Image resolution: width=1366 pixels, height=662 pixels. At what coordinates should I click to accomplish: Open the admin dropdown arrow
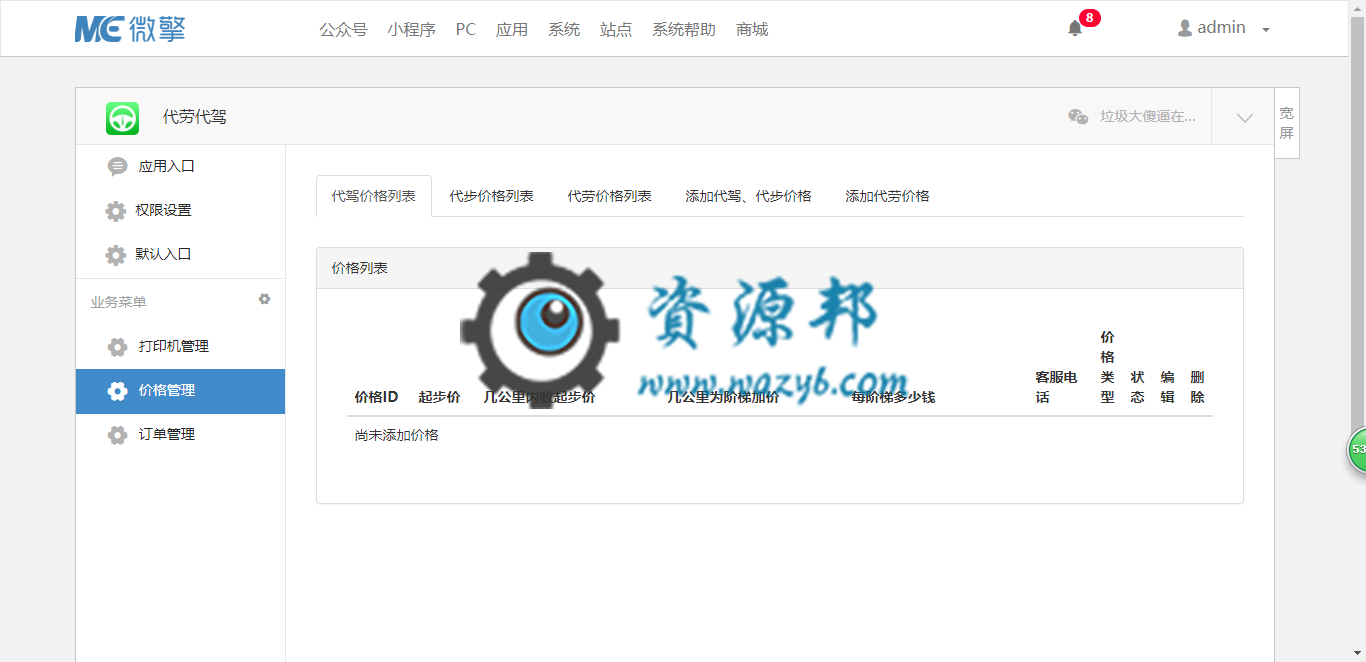(x=1265, y=30)
